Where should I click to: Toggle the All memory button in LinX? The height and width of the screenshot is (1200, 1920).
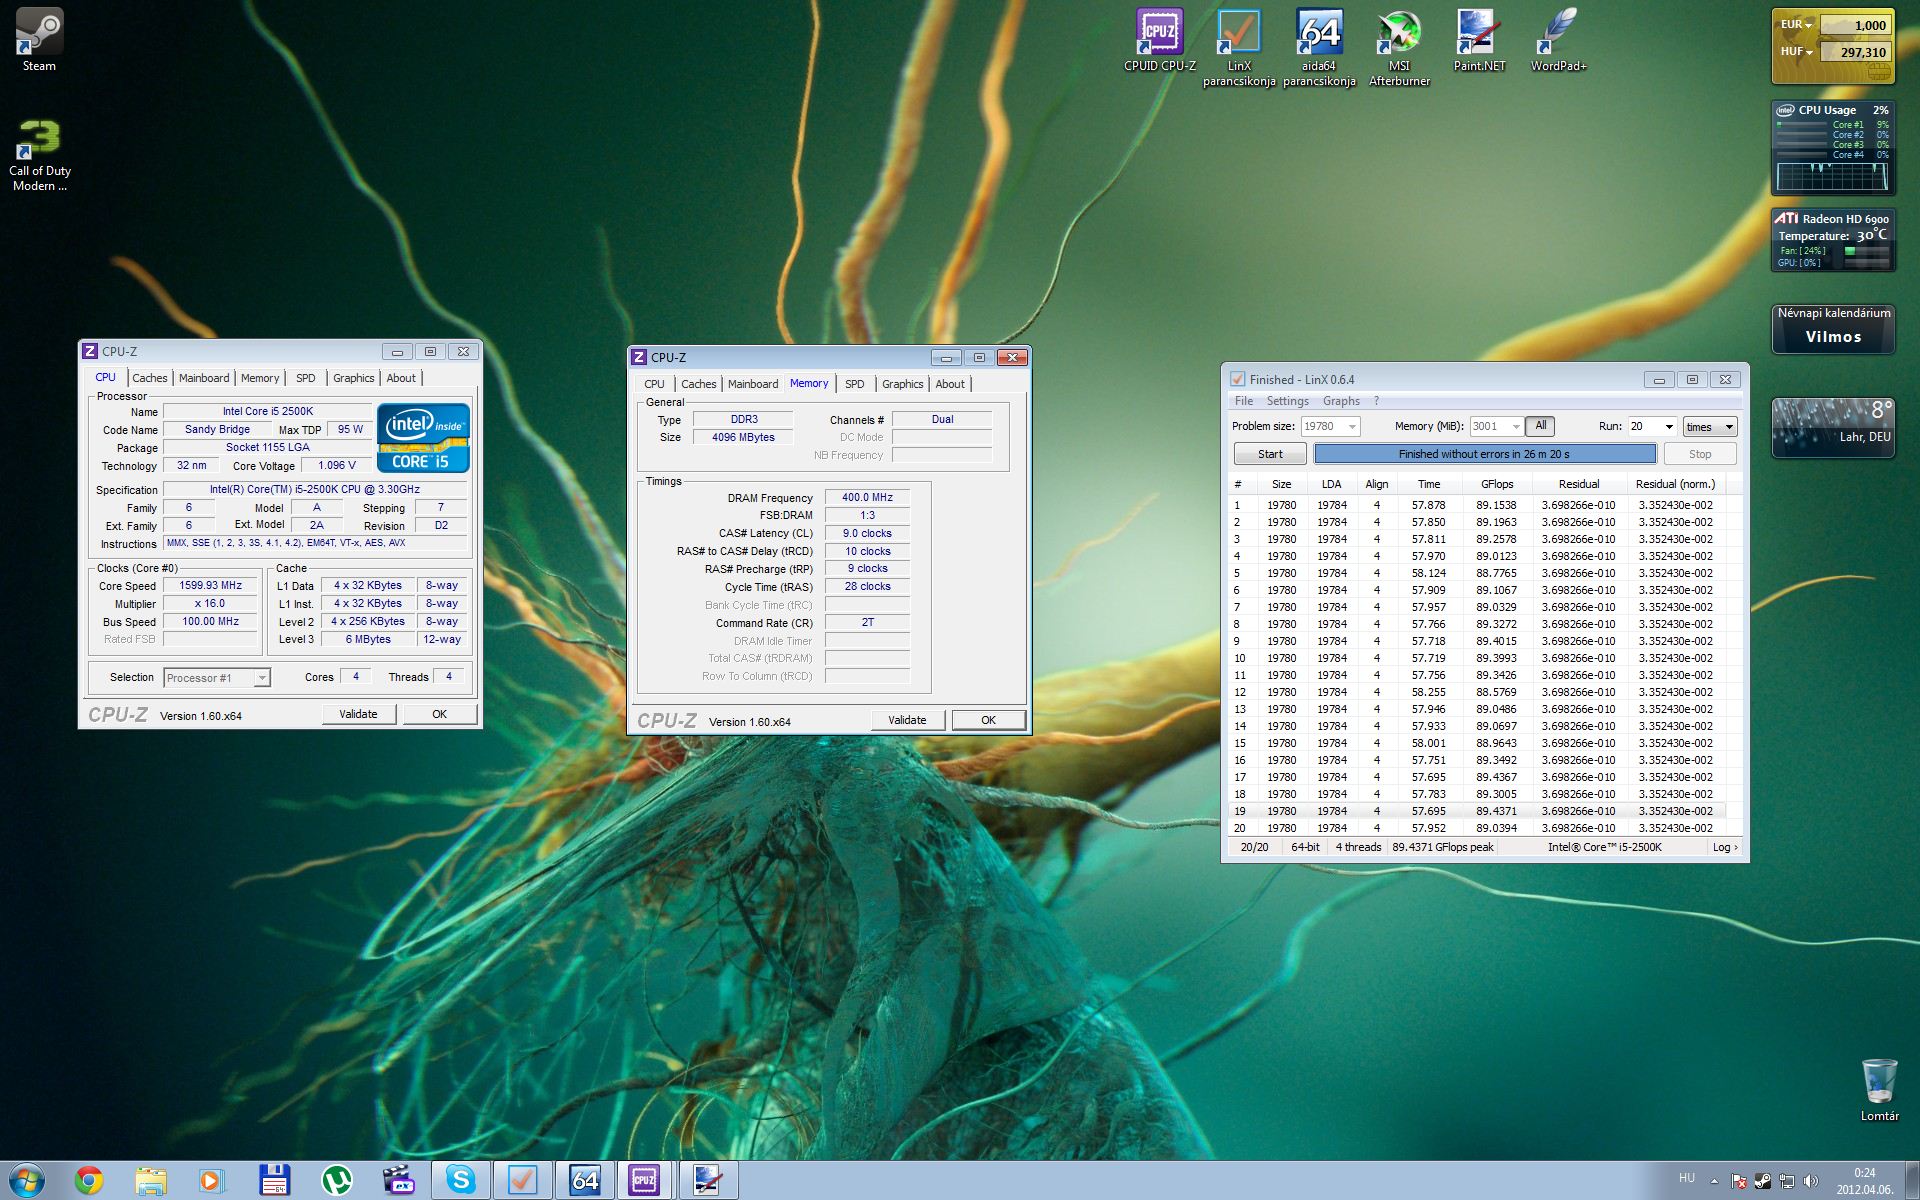pos(1540,426)
